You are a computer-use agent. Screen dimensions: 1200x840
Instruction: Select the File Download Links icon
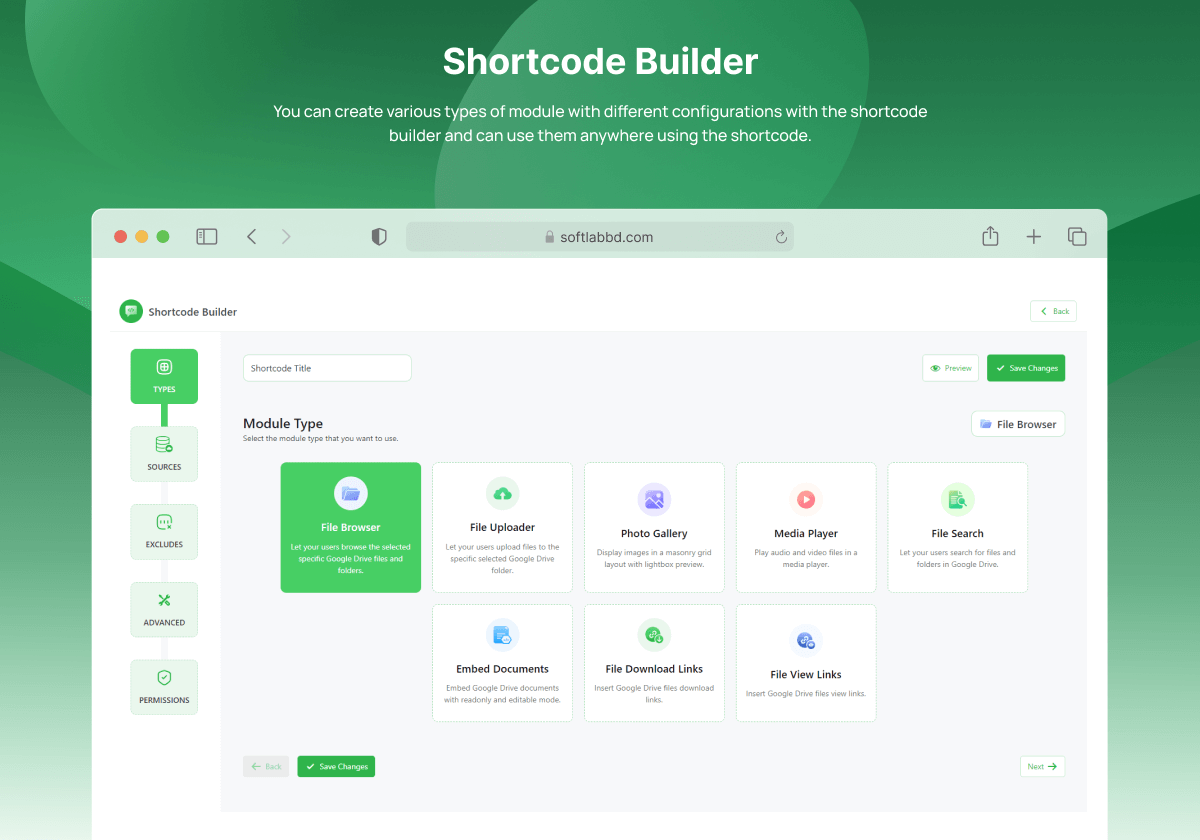(654, 635)
